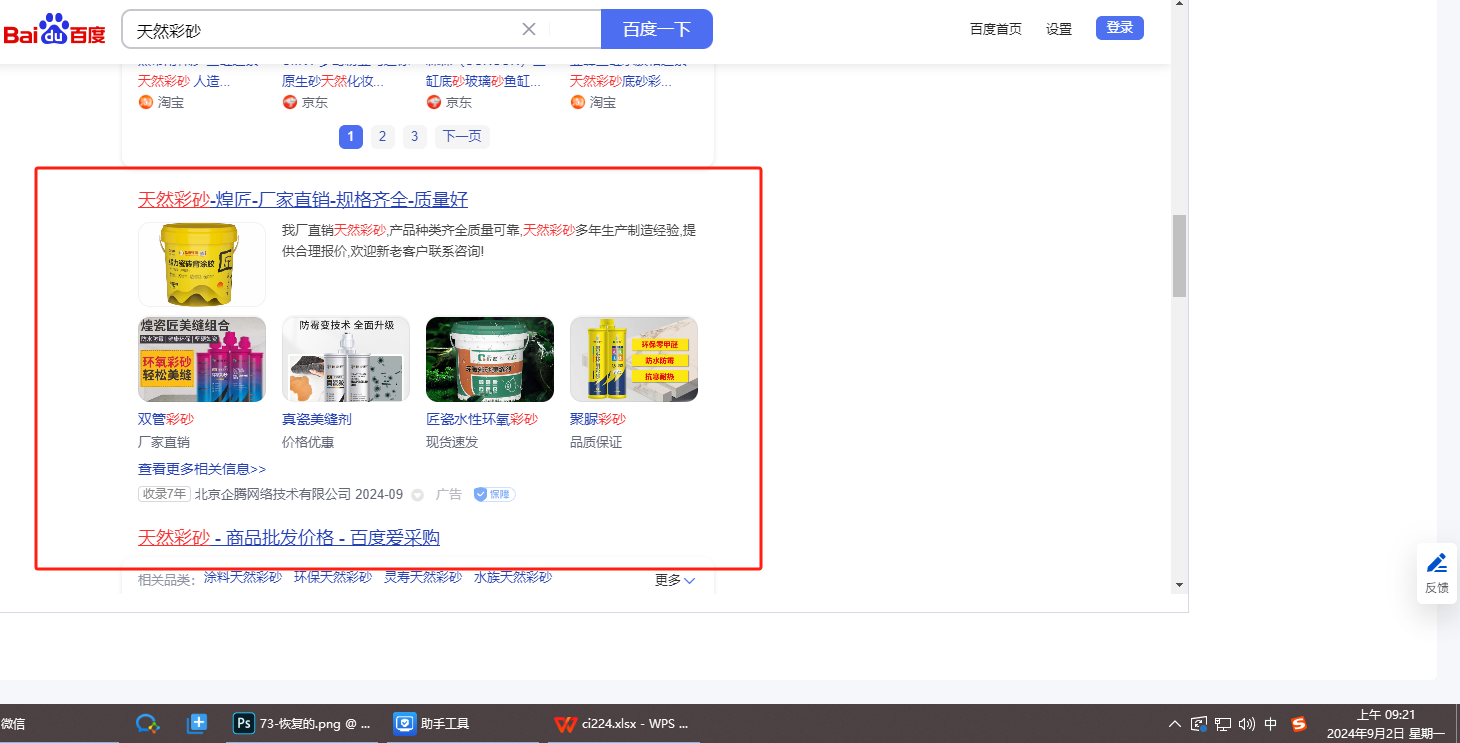Click the 煌瓷匠美缝组合 product image
1460x743 pixels.
point(202,359)
